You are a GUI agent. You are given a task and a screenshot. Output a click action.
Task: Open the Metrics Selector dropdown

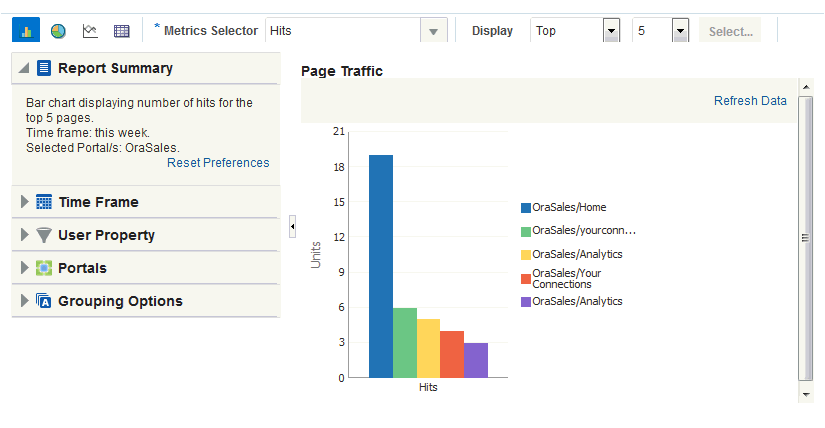[433, 31]
